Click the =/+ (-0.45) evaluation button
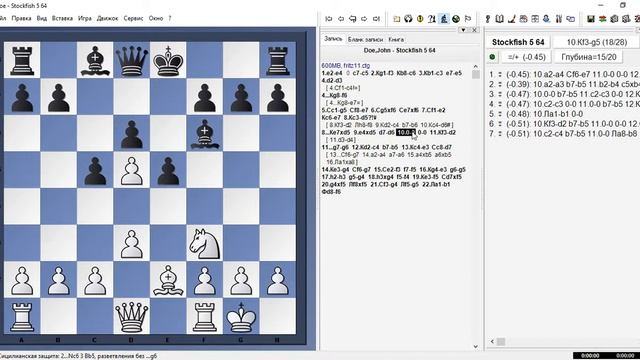Viewport: 640px width, 360px height. coord(526,57)
